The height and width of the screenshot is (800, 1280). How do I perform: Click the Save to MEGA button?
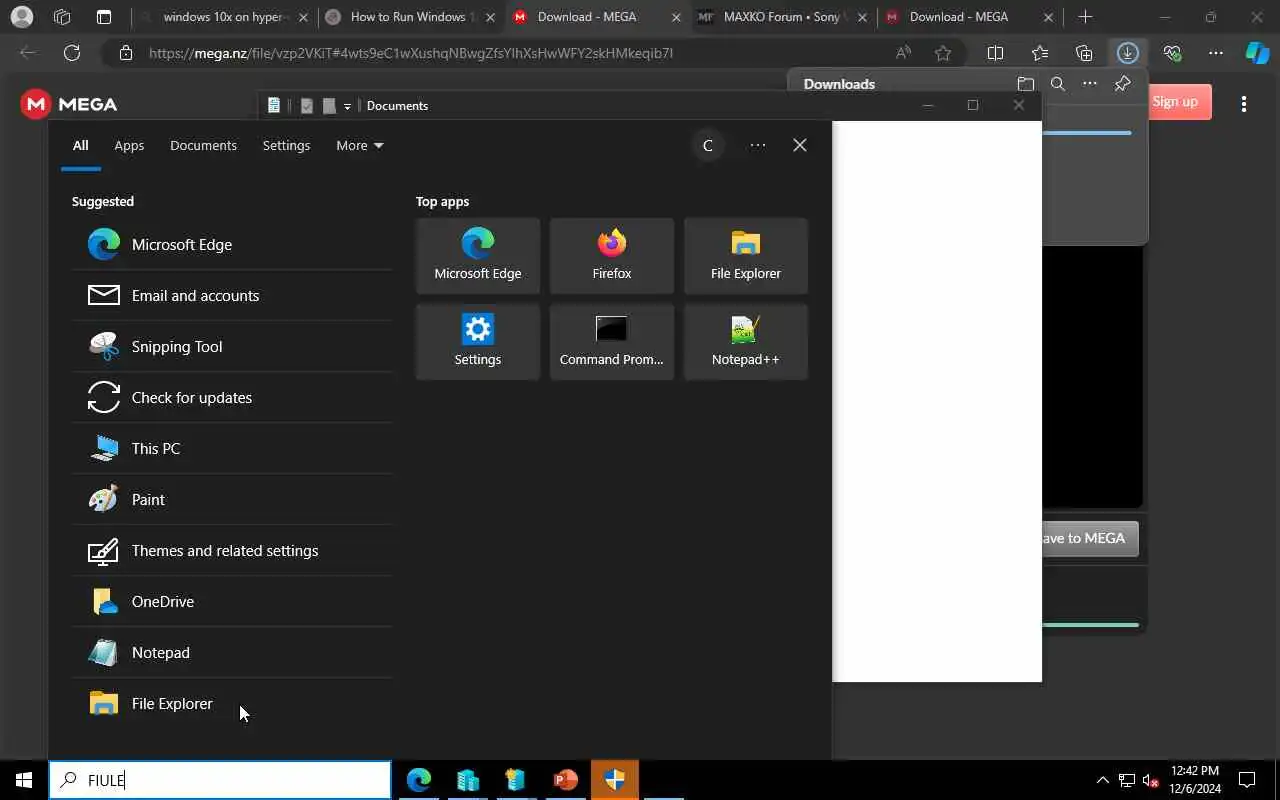point(1088,538)
